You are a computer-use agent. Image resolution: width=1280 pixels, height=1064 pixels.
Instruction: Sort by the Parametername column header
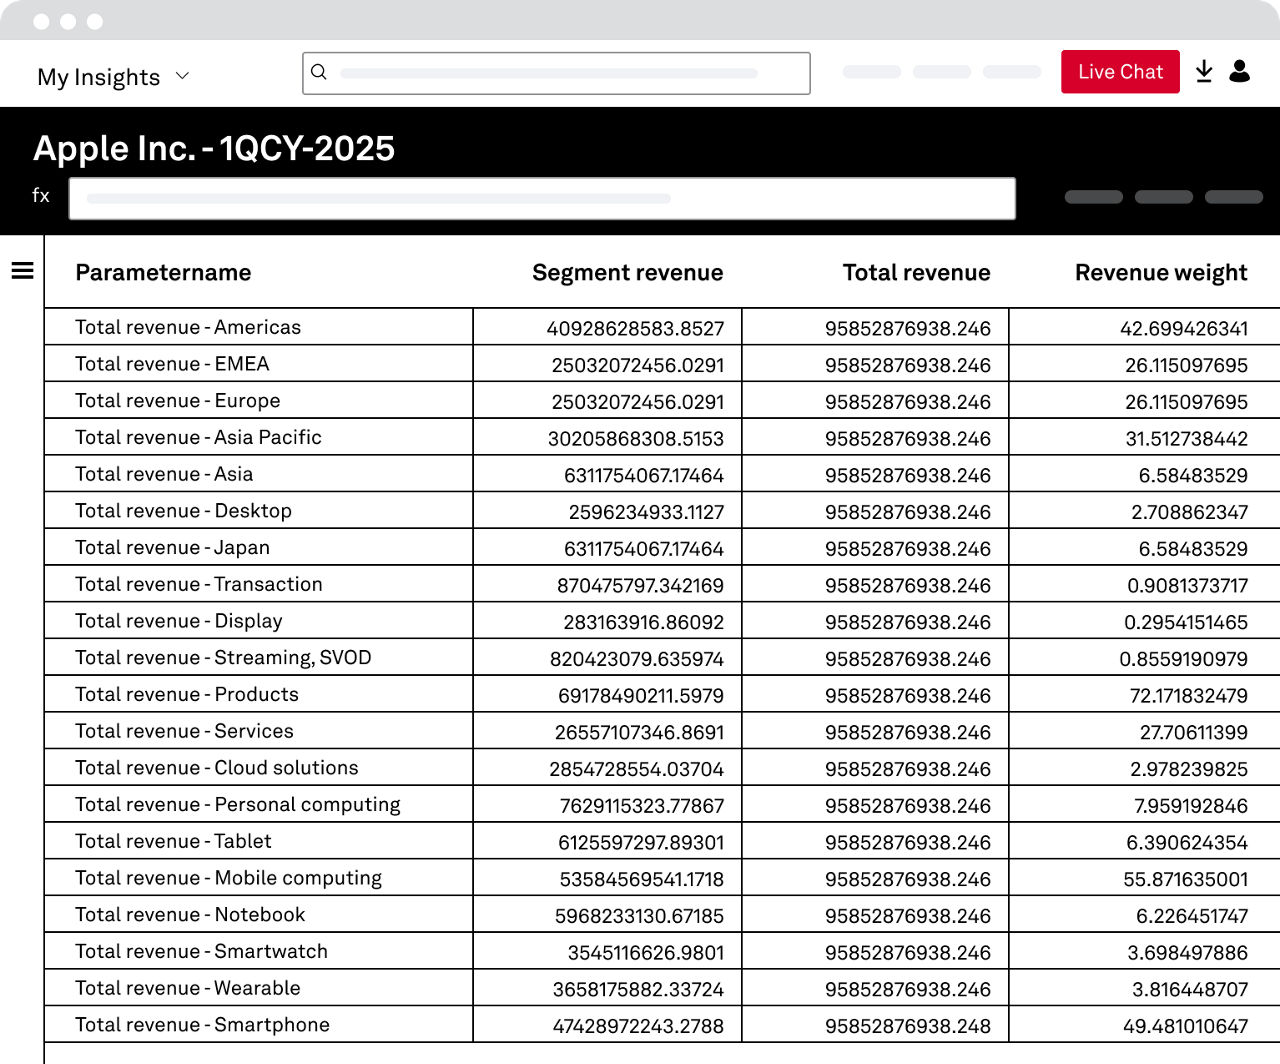[163, 273]
